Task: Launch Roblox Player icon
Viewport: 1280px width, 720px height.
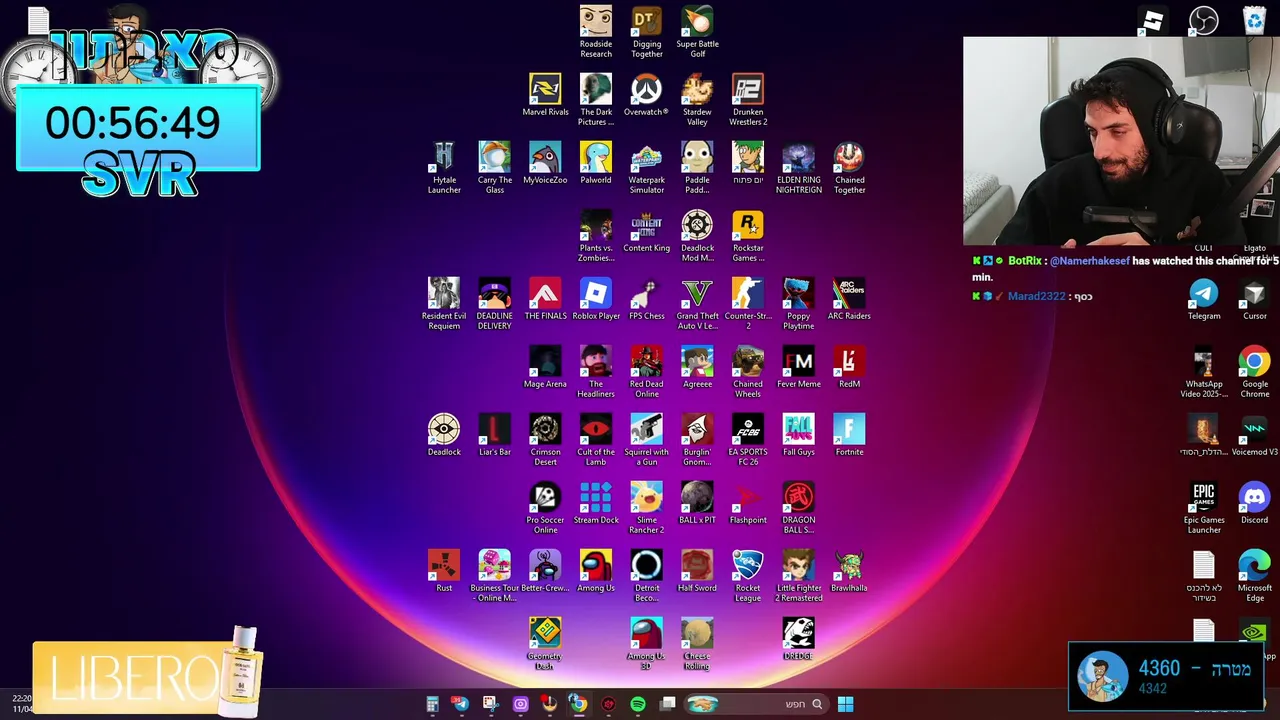Action: pos(596,299)
